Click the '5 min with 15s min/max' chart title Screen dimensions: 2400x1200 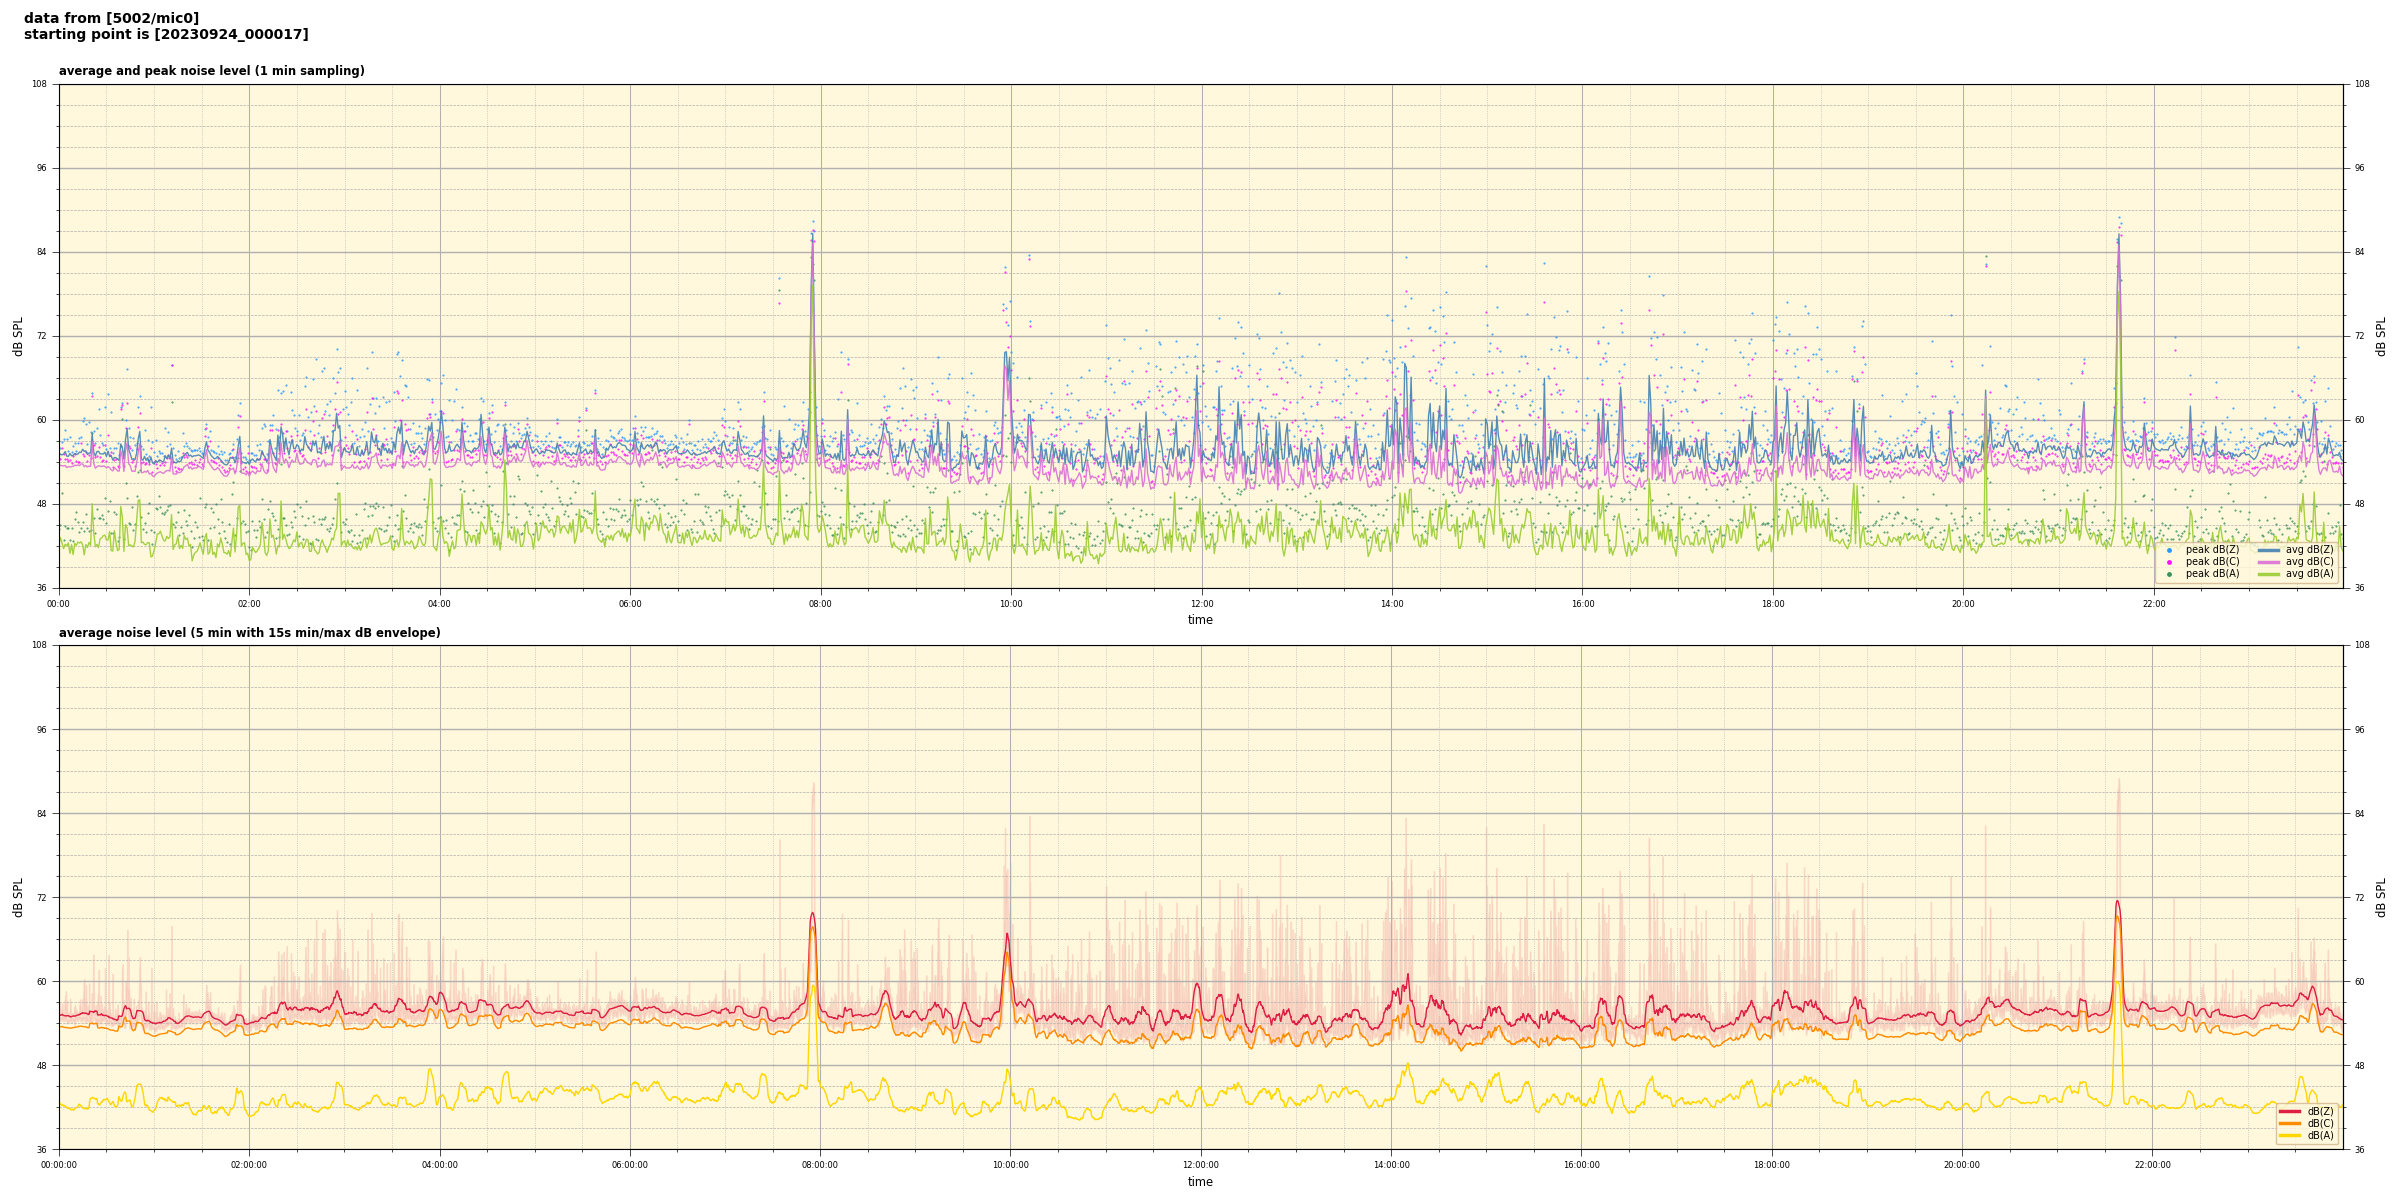[x=249, y=633]
